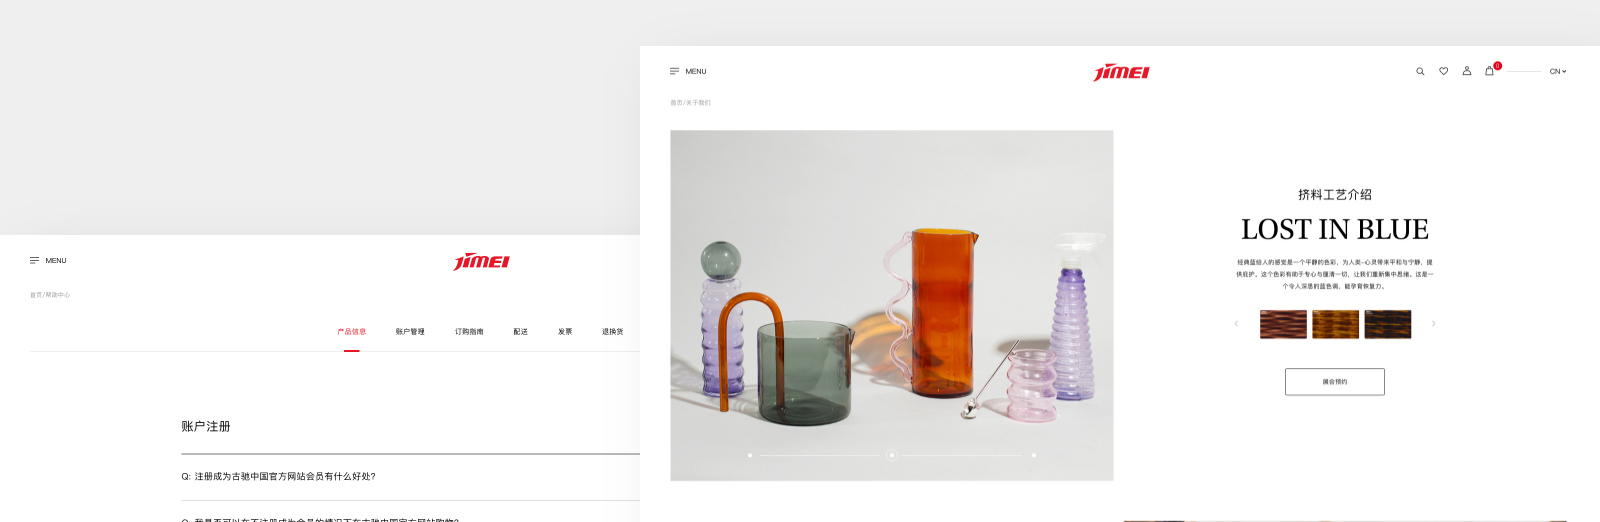Open the hamburger MENU on help center page
The width and height of the screenshot is (1600, 522).
click(x=48, y=261)
